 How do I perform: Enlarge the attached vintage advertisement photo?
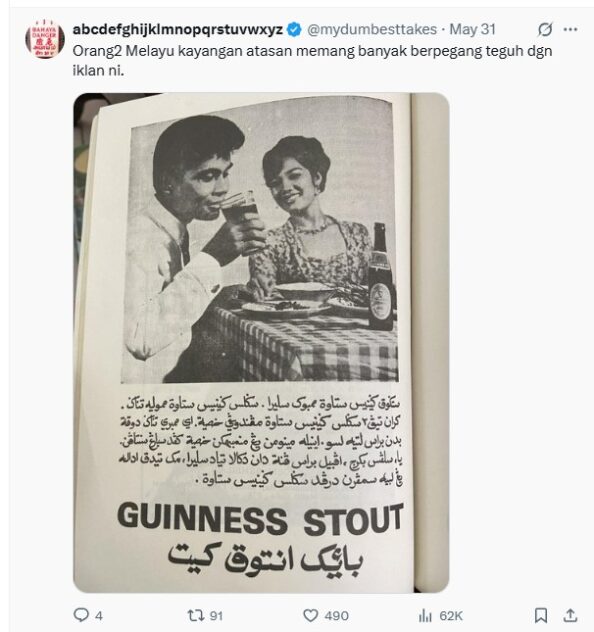click(261, 343)
